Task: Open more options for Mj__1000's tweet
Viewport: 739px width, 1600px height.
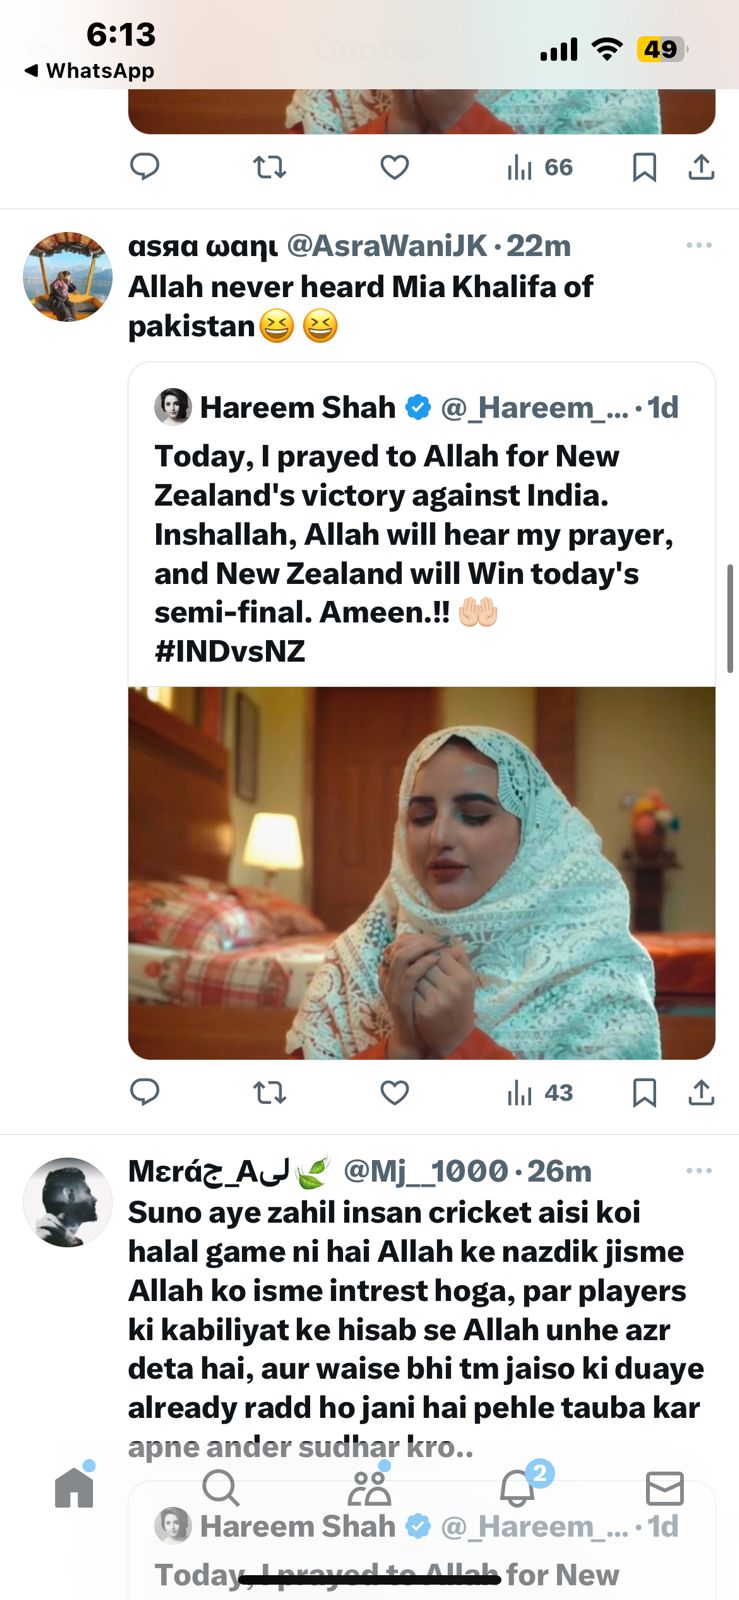Action: click(x=699, y=1170)
